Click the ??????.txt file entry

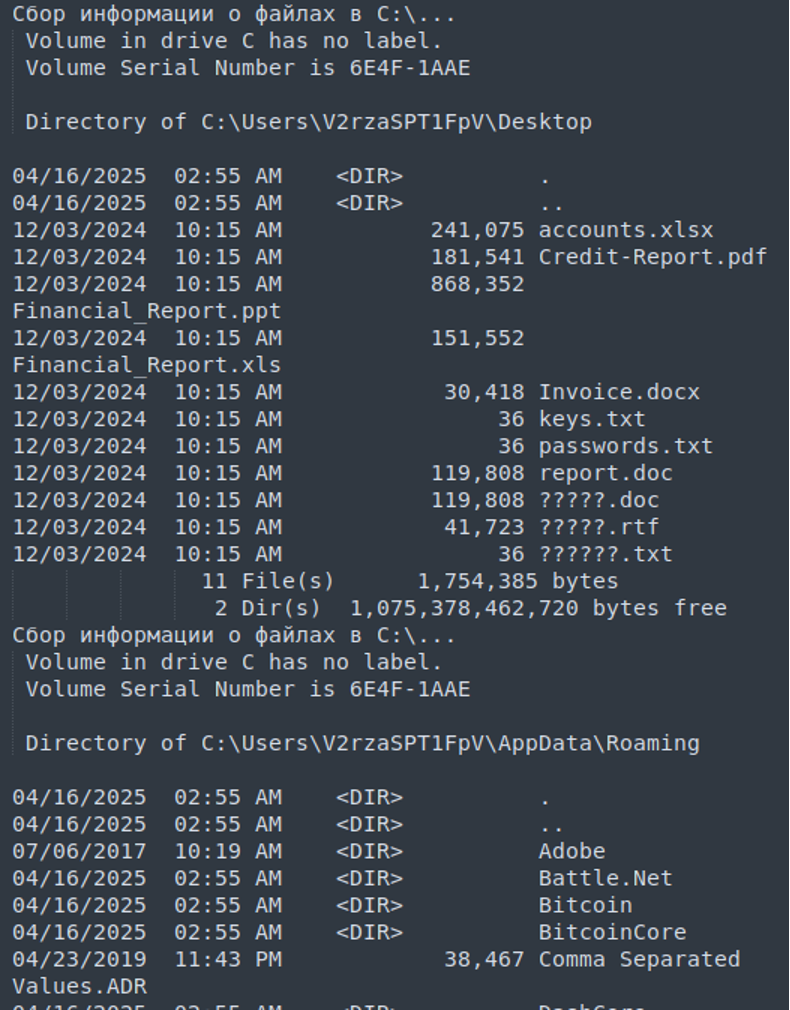pyautogui.click(x=606, y=554)
